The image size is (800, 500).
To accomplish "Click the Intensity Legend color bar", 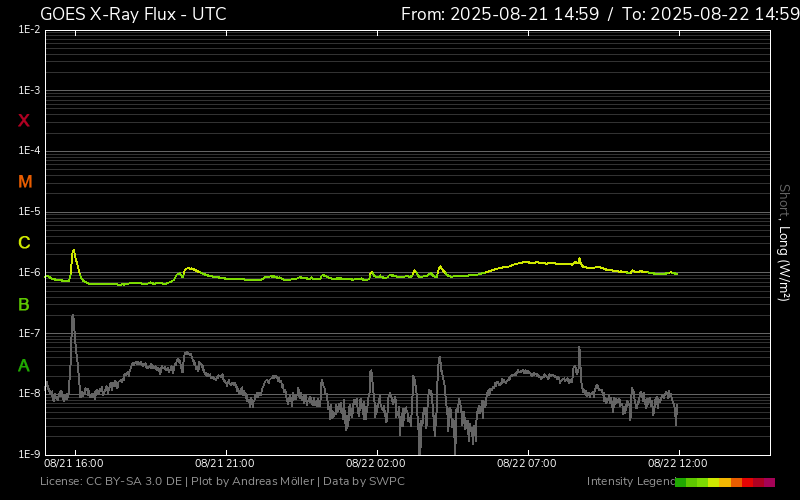I will (724, 482).
